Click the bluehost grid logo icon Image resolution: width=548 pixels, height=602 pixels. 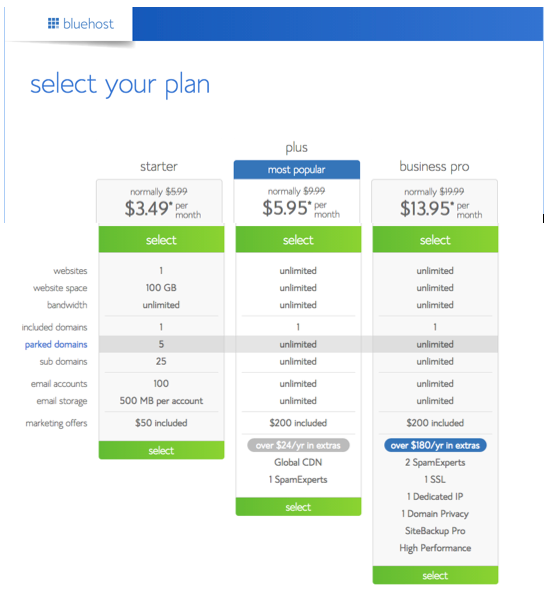[53, 23]
